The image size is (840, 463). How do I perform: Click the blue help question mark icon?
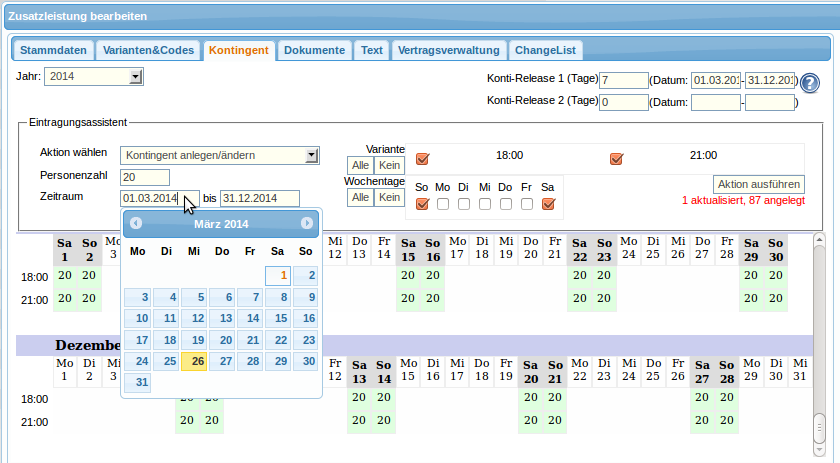810,83
